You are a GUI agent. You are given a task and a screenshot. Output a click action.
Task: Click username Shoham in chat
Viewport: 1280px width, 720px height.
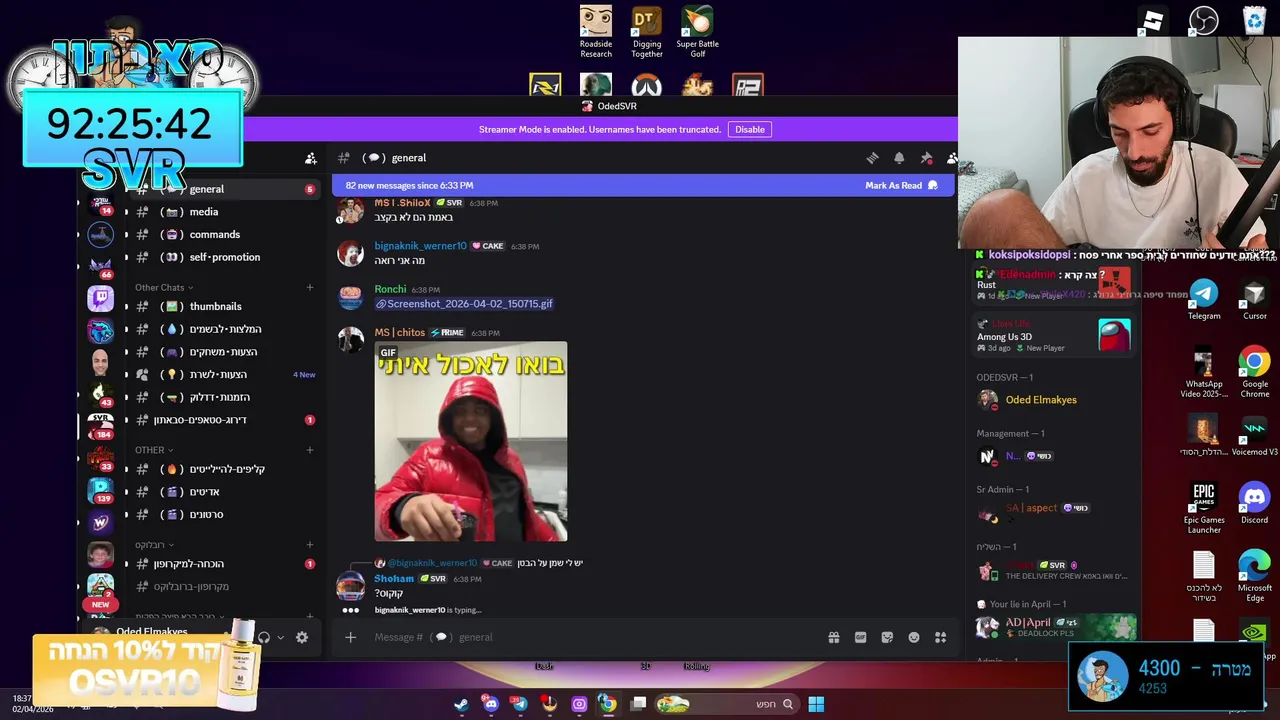tap(394, 579)
